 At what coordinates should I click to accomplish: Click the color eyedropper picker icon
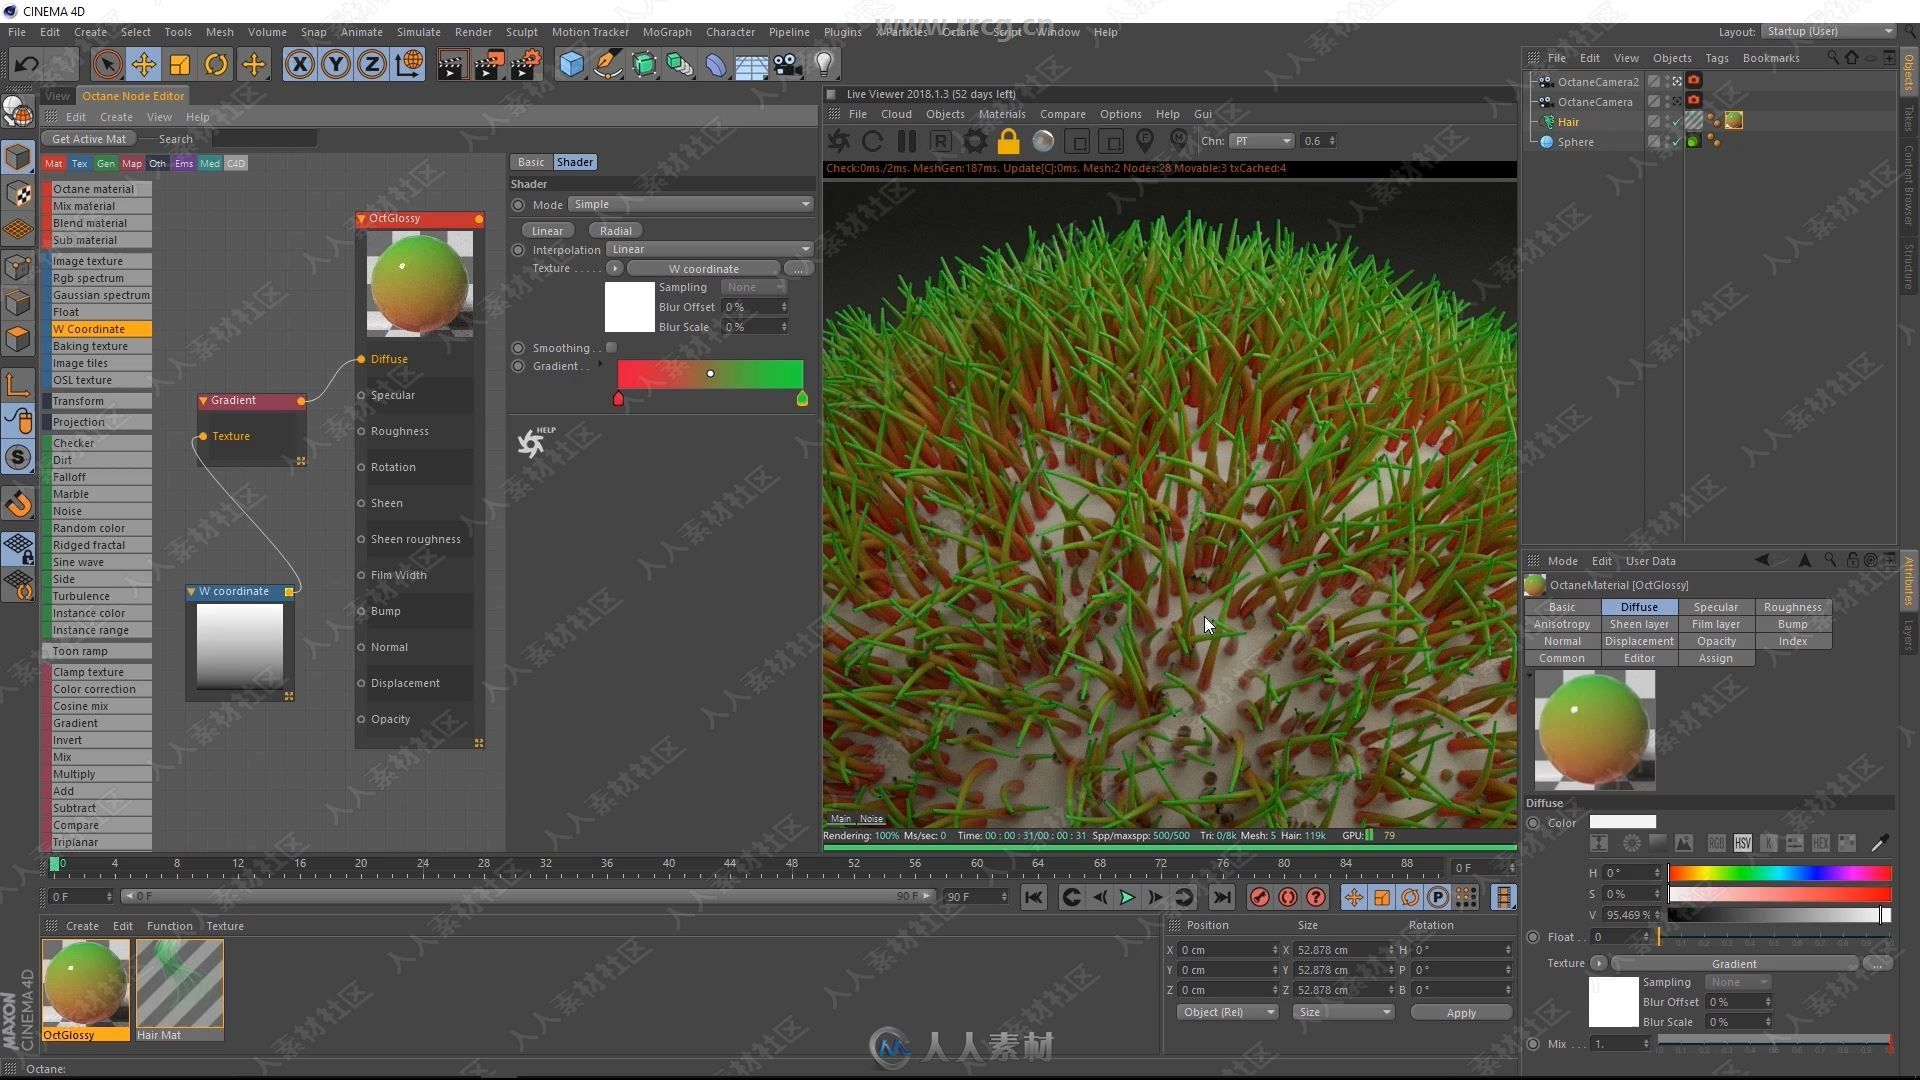(x=1879, y=843)
